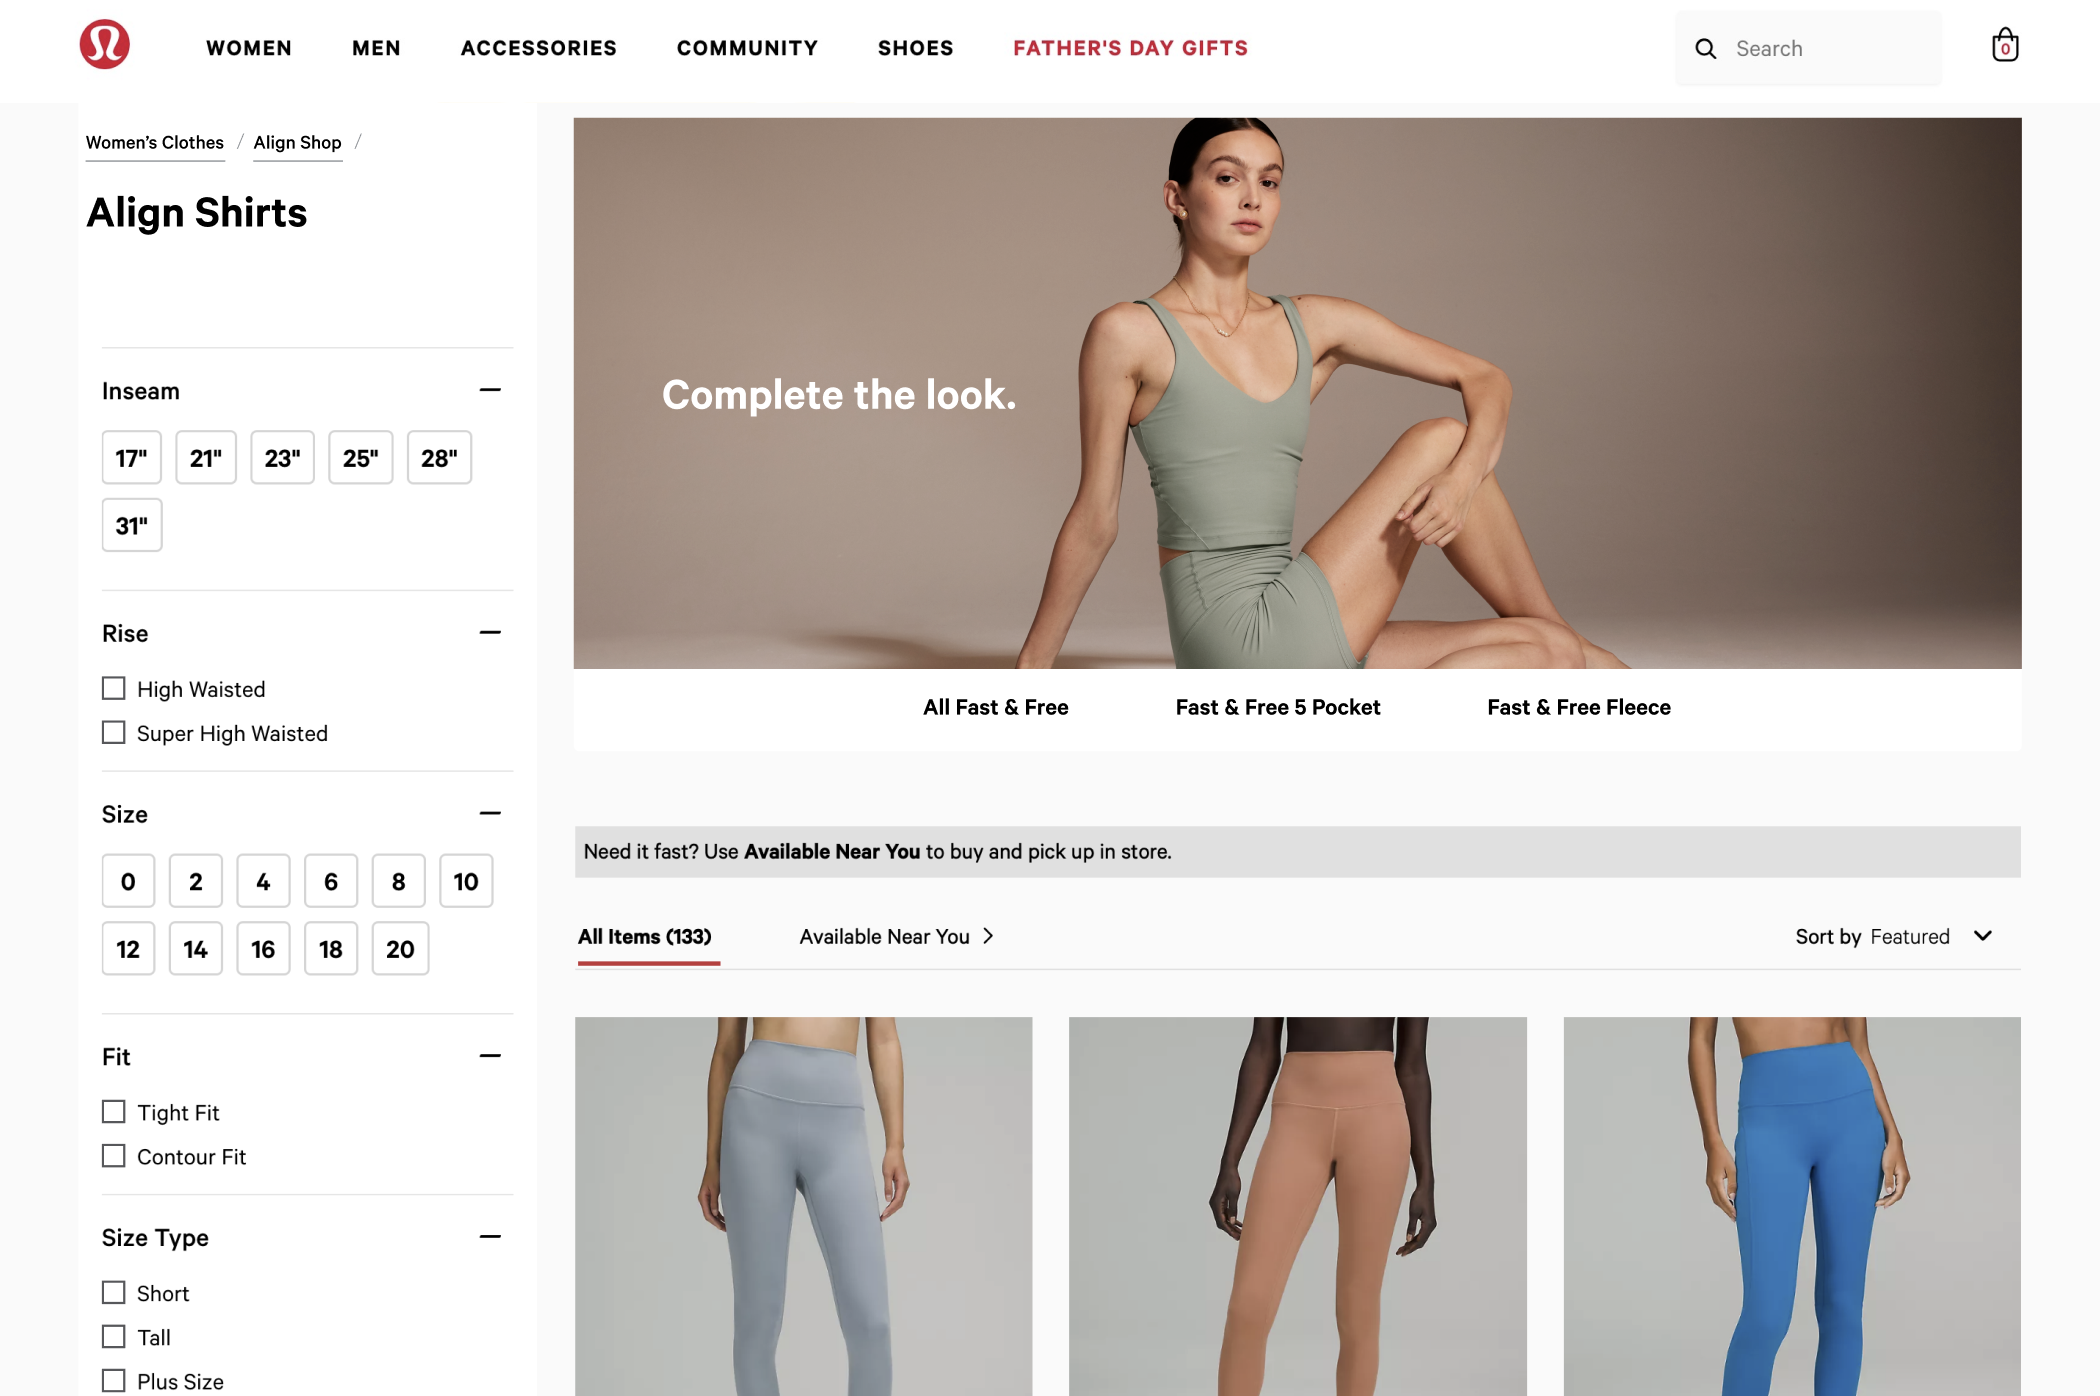Screen dimensions: 2100x1396
Task: Choose size 6
Action: 331,881
